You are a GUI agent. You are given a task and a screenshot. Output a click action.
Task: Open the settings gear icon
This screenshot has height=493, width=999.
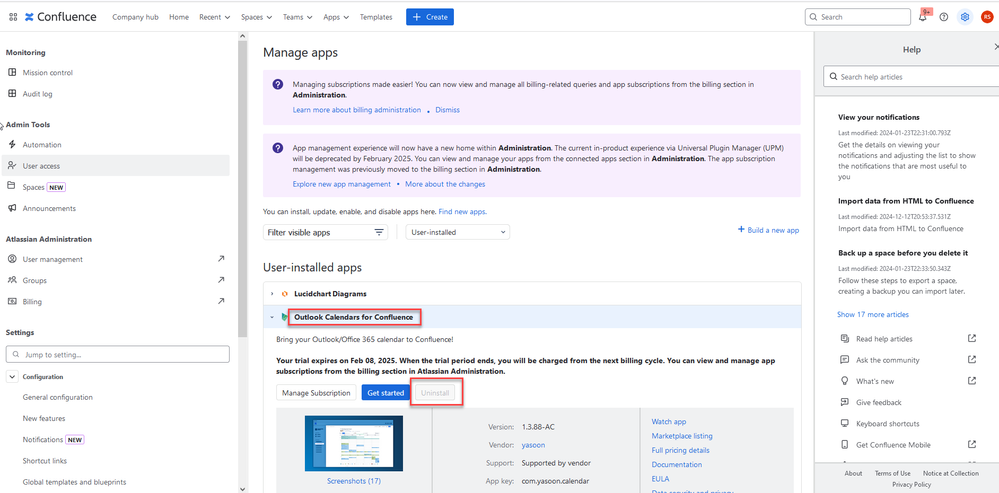pyautogui.click(x=965, y=17)
